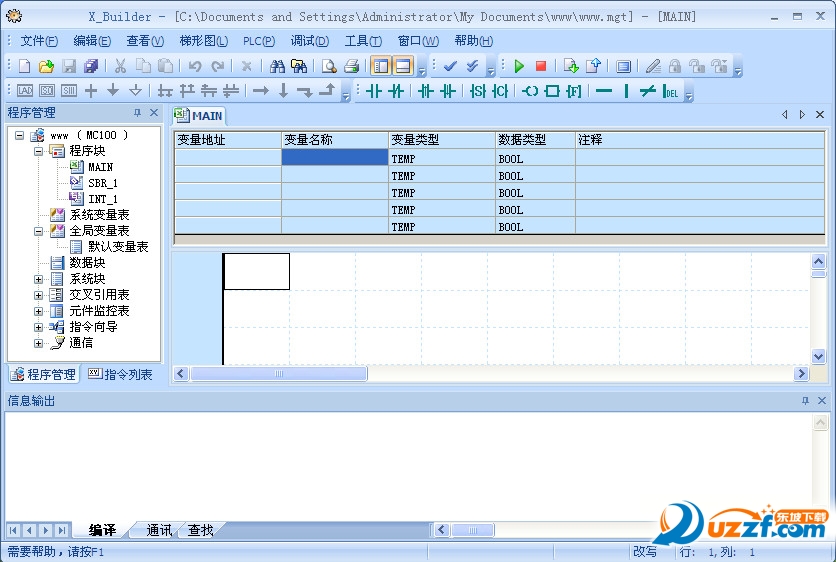Pin the 信息输出 panel
This screenshot has width=836, height=562.
(x=805, y=400)
